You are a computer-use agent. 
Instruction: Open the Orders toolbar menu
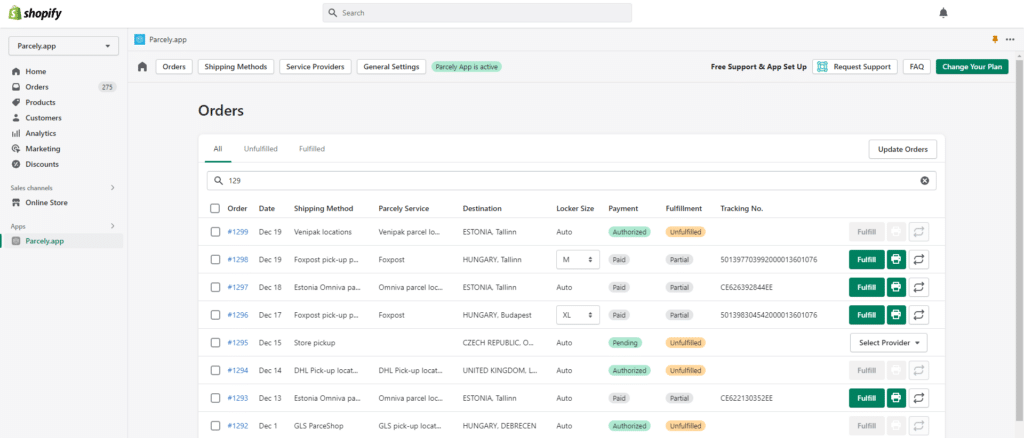[x=174, y=67]
